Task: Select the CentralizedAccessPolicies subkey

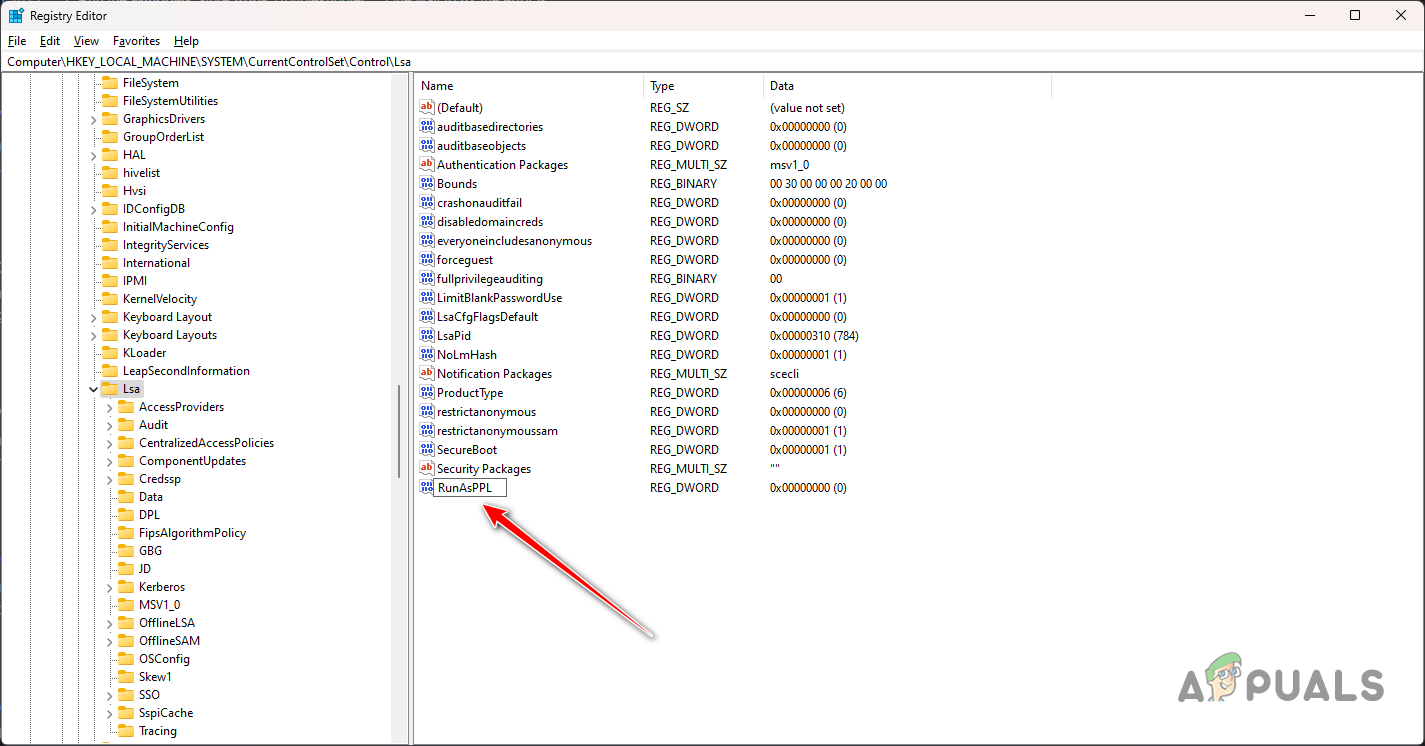Action: coord(206,443)
